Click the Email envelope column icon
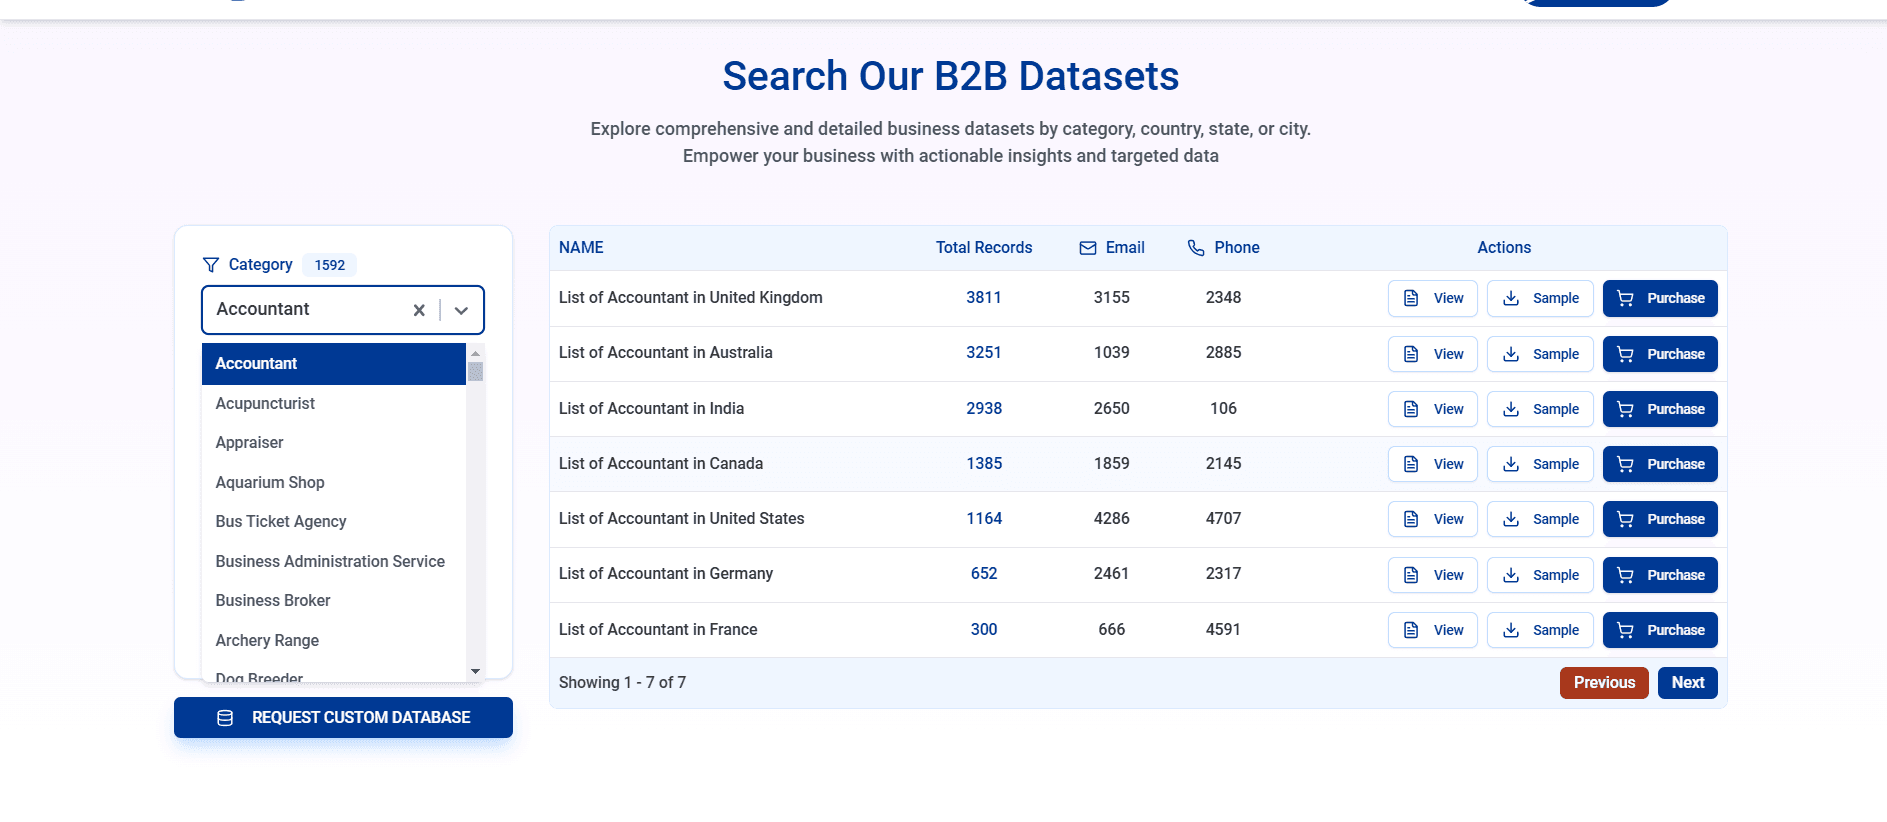 (1088, 248)
